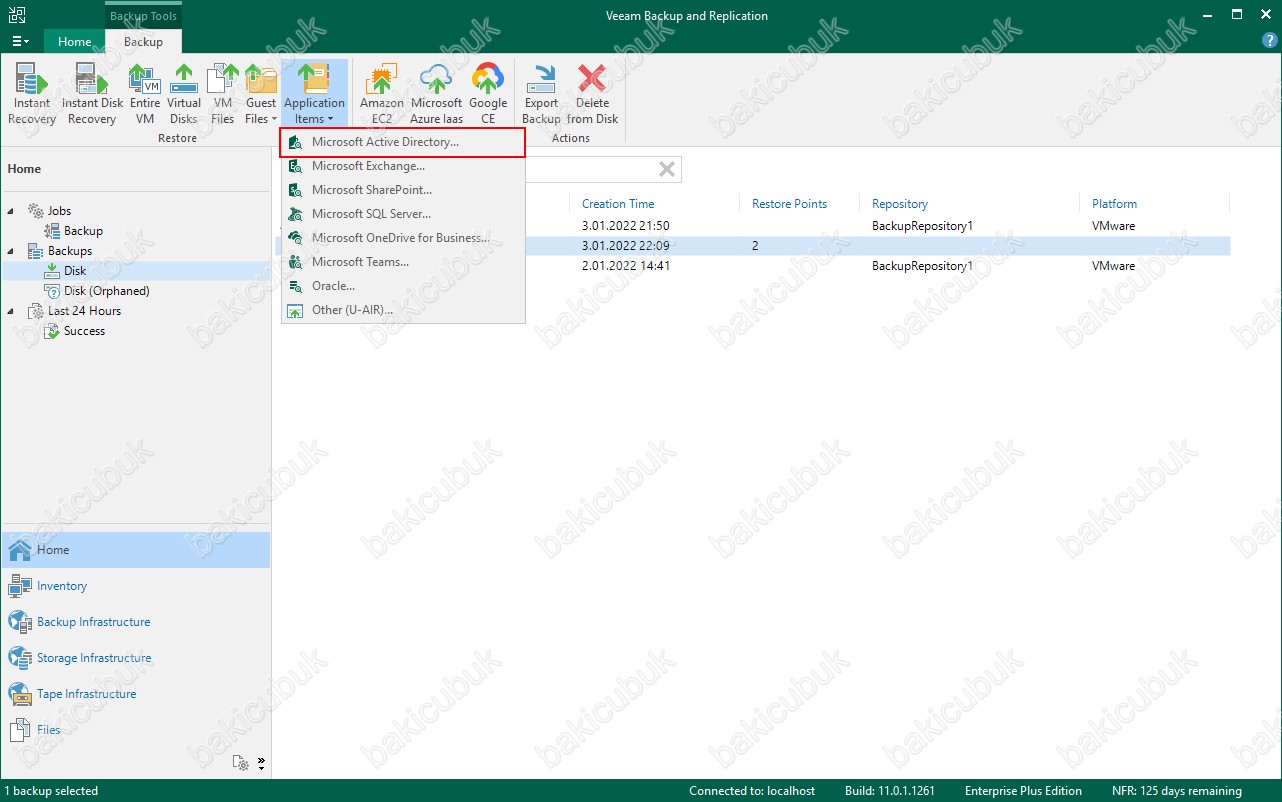
Task: Click Enterprise Plus Edition status text
Action: tap(1023, 791)
